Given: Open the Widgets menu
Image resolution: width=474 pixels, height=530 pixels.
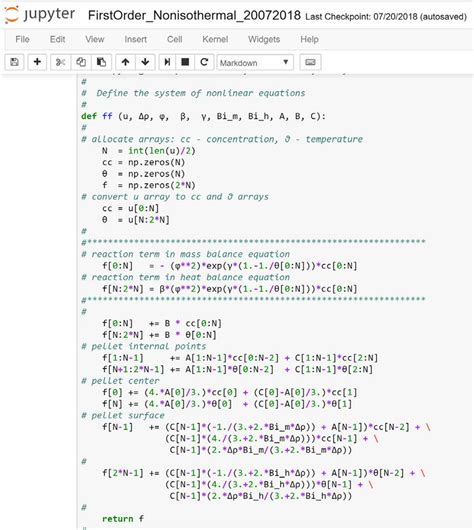Looking at the screenshot, I should click(264, 39).
